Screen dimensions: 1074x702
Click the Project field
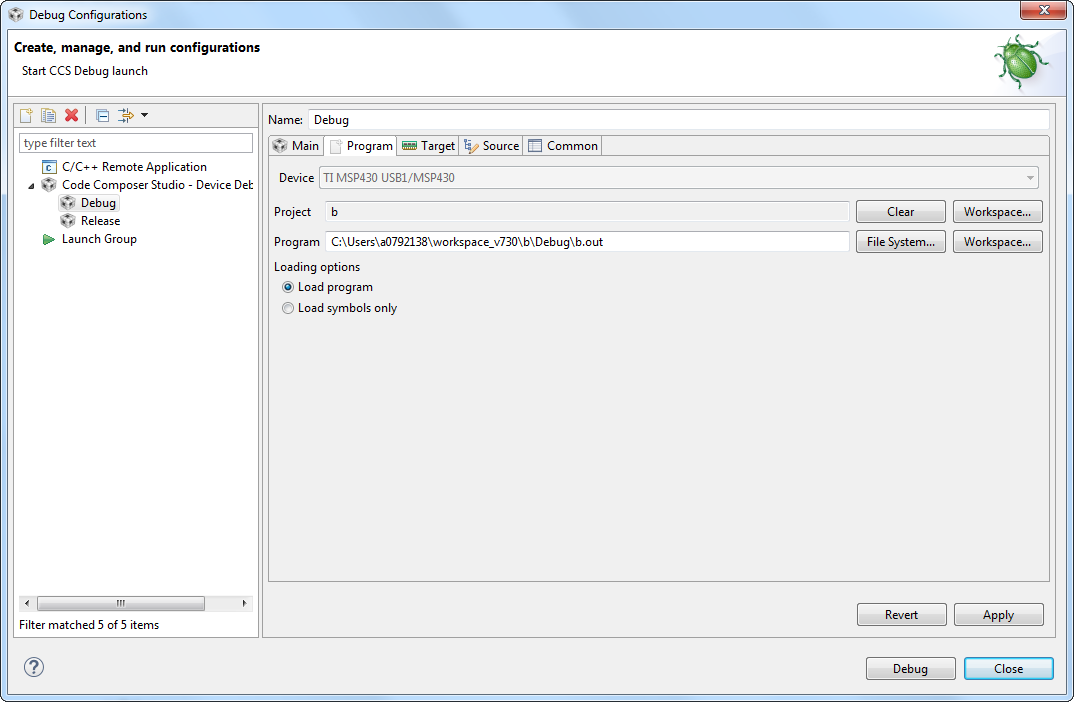click(587, 212)
